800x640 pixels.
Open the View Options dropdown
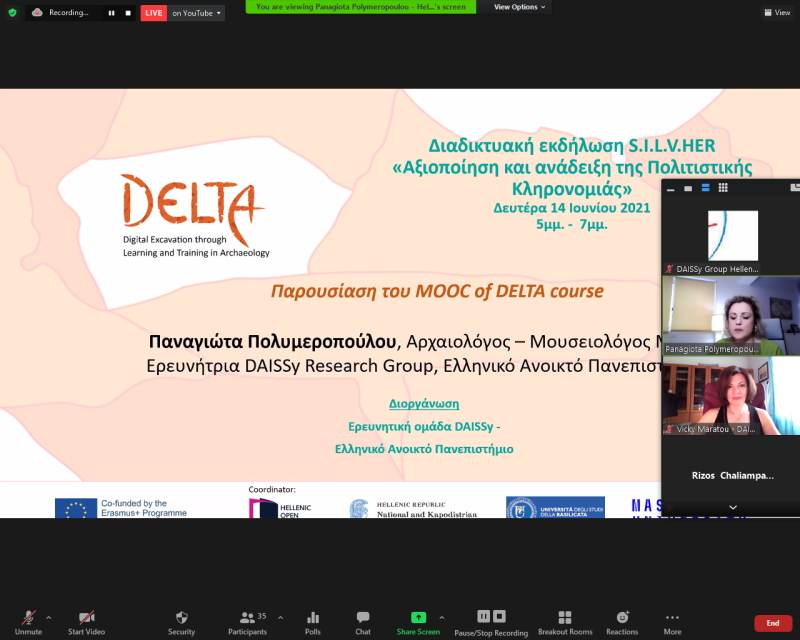(x=519, y=7)
